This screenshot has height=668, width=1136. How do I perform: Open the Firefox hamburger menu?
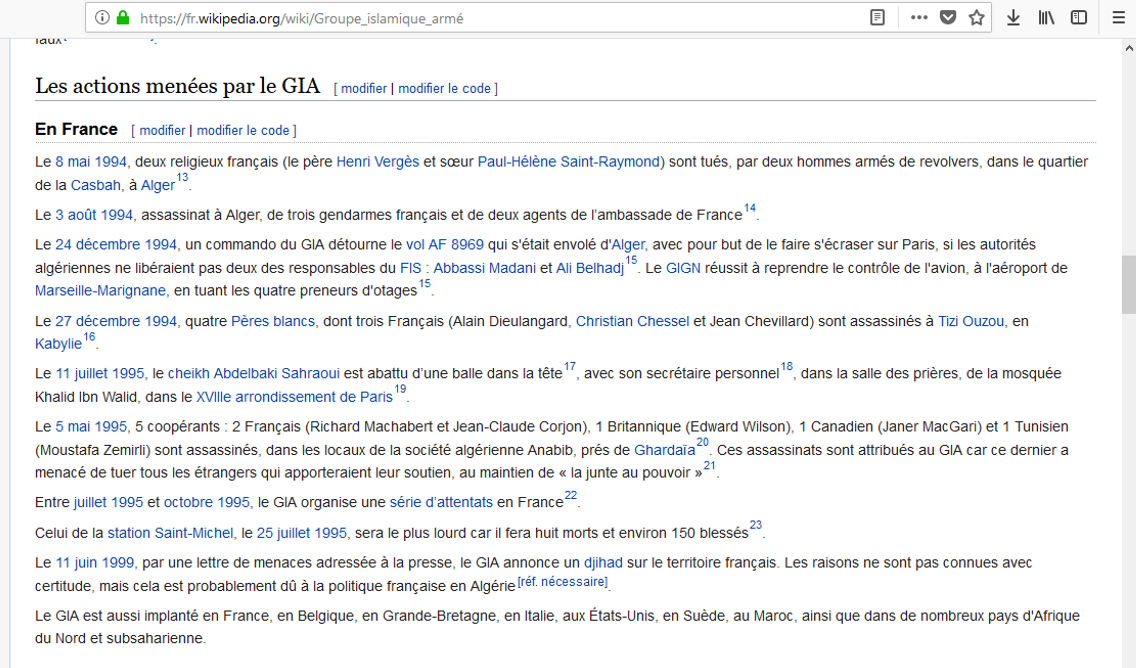[1119, 17]
